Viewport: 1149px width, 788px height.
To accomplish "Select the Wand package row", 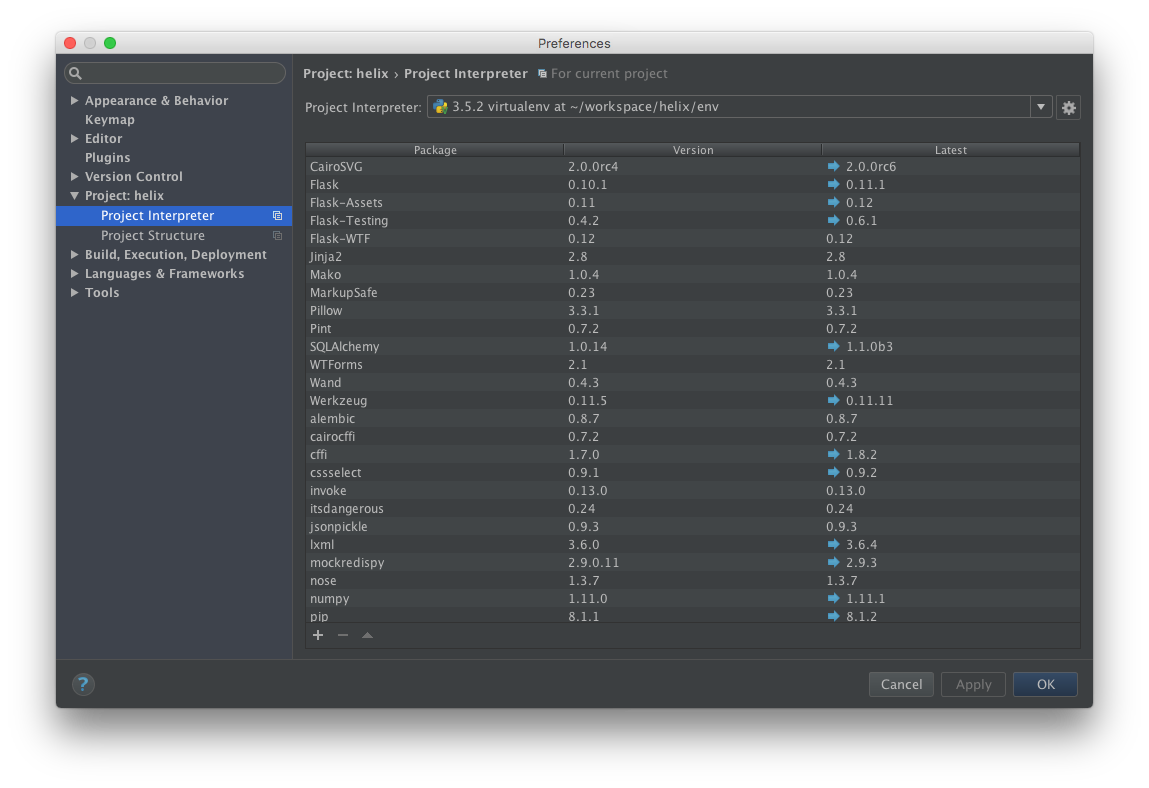I will pos(692,382).
